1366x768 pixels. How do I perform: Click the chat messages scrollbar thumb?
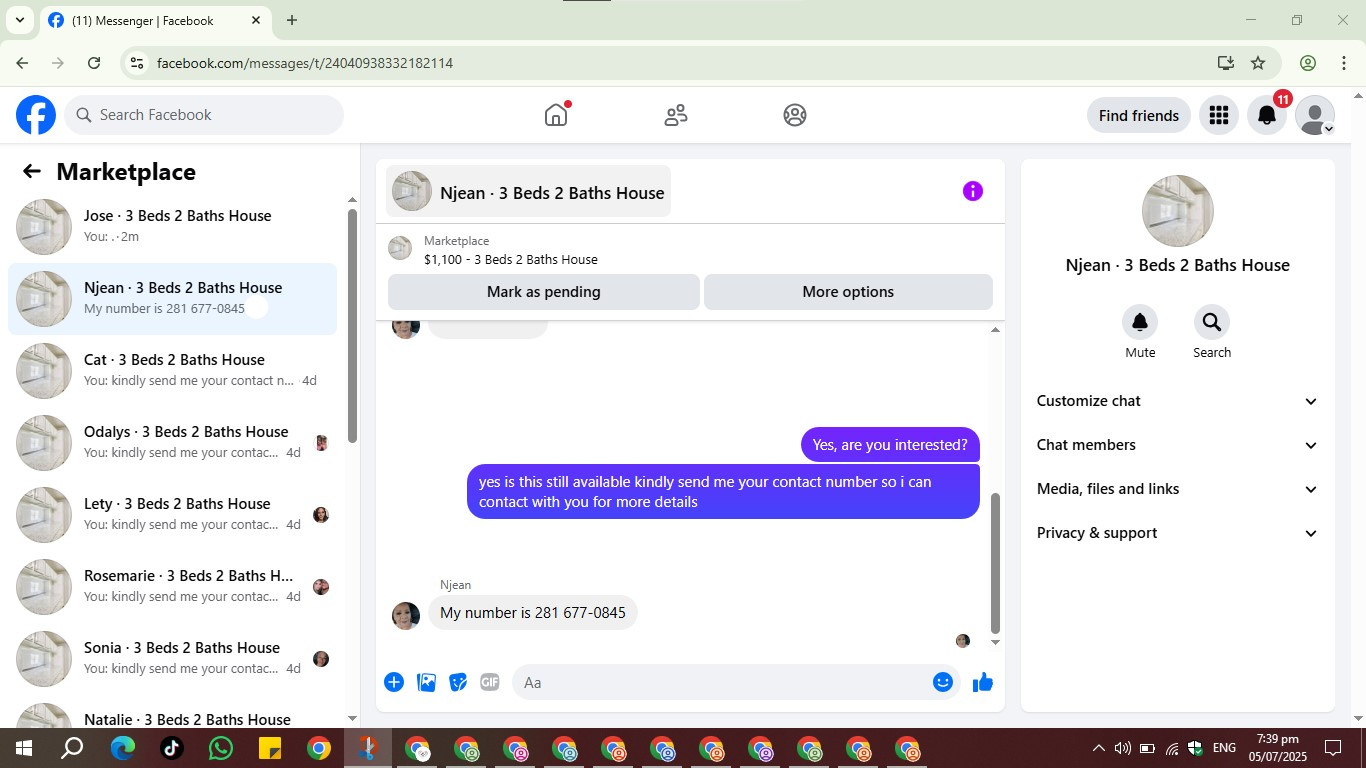coord(995,564)
